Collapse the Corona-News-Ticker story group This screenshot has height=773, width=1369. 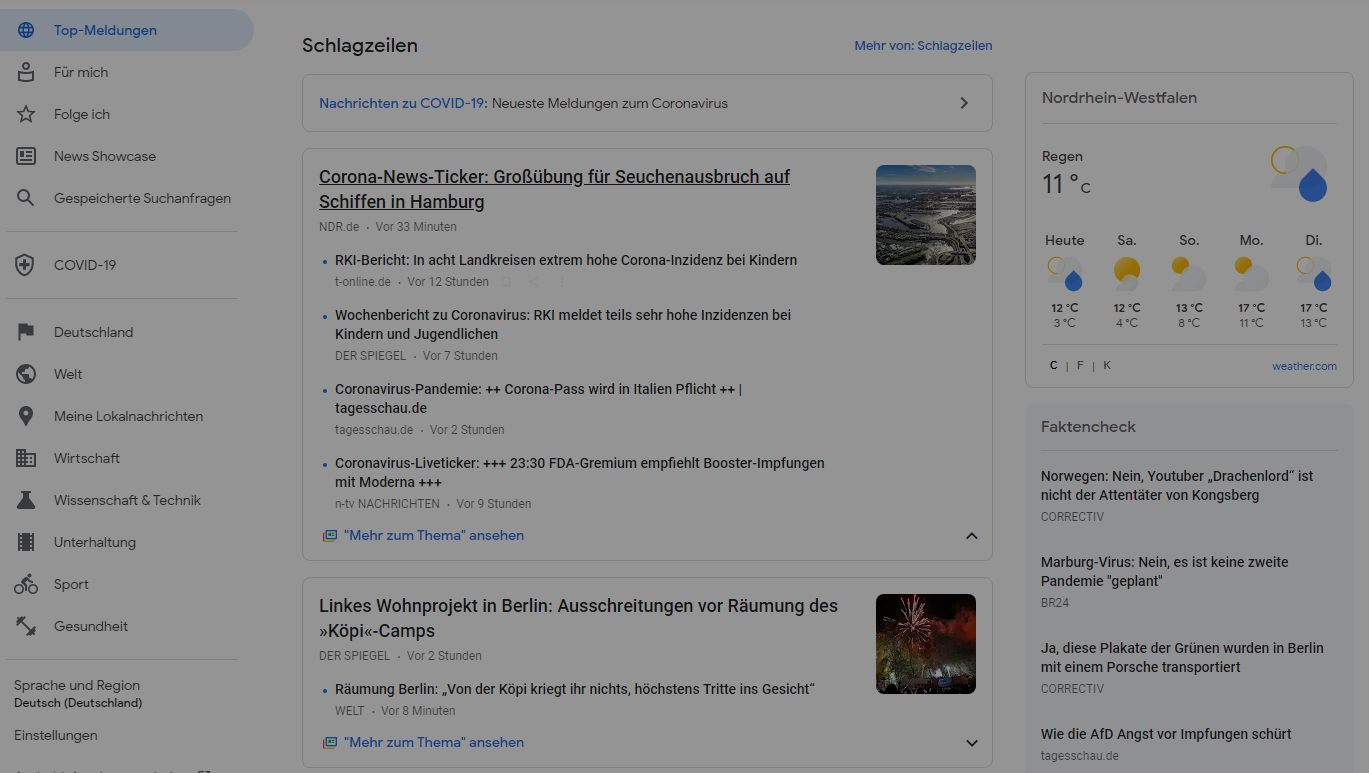(x=971, y=536)
